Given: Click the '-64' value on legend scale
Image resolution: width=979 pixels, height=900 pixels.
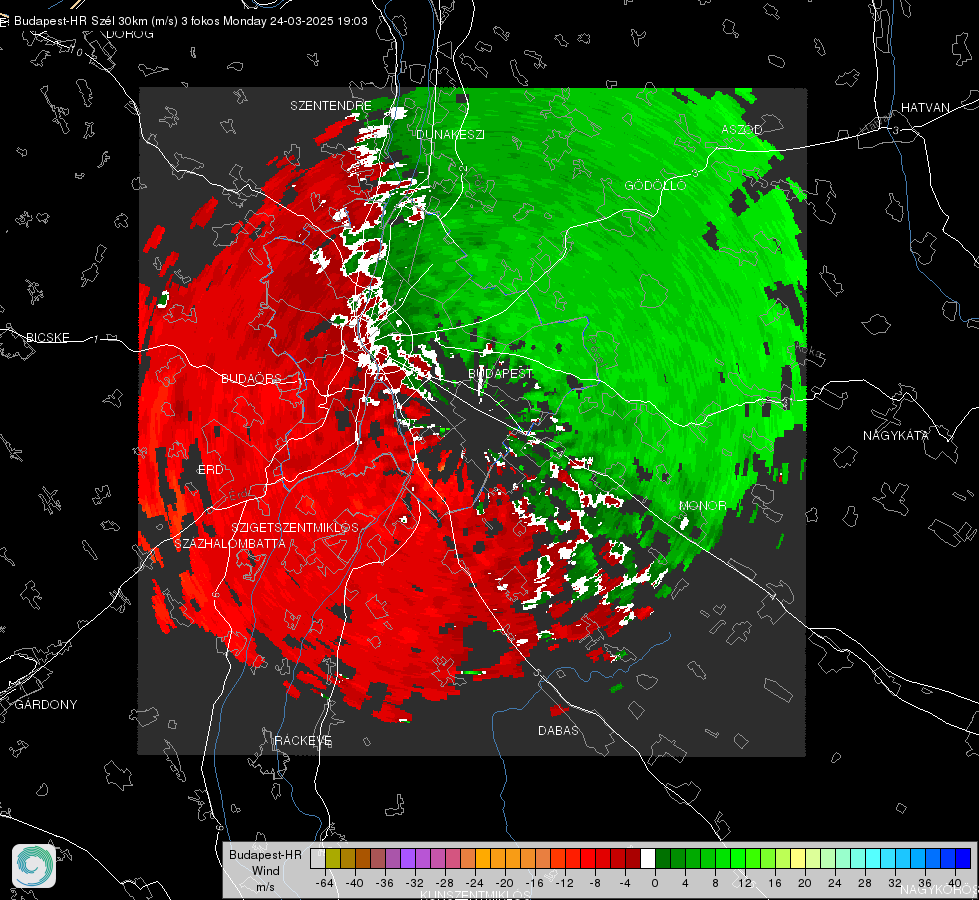Looking at the screenshot, I should coord(325,883).
